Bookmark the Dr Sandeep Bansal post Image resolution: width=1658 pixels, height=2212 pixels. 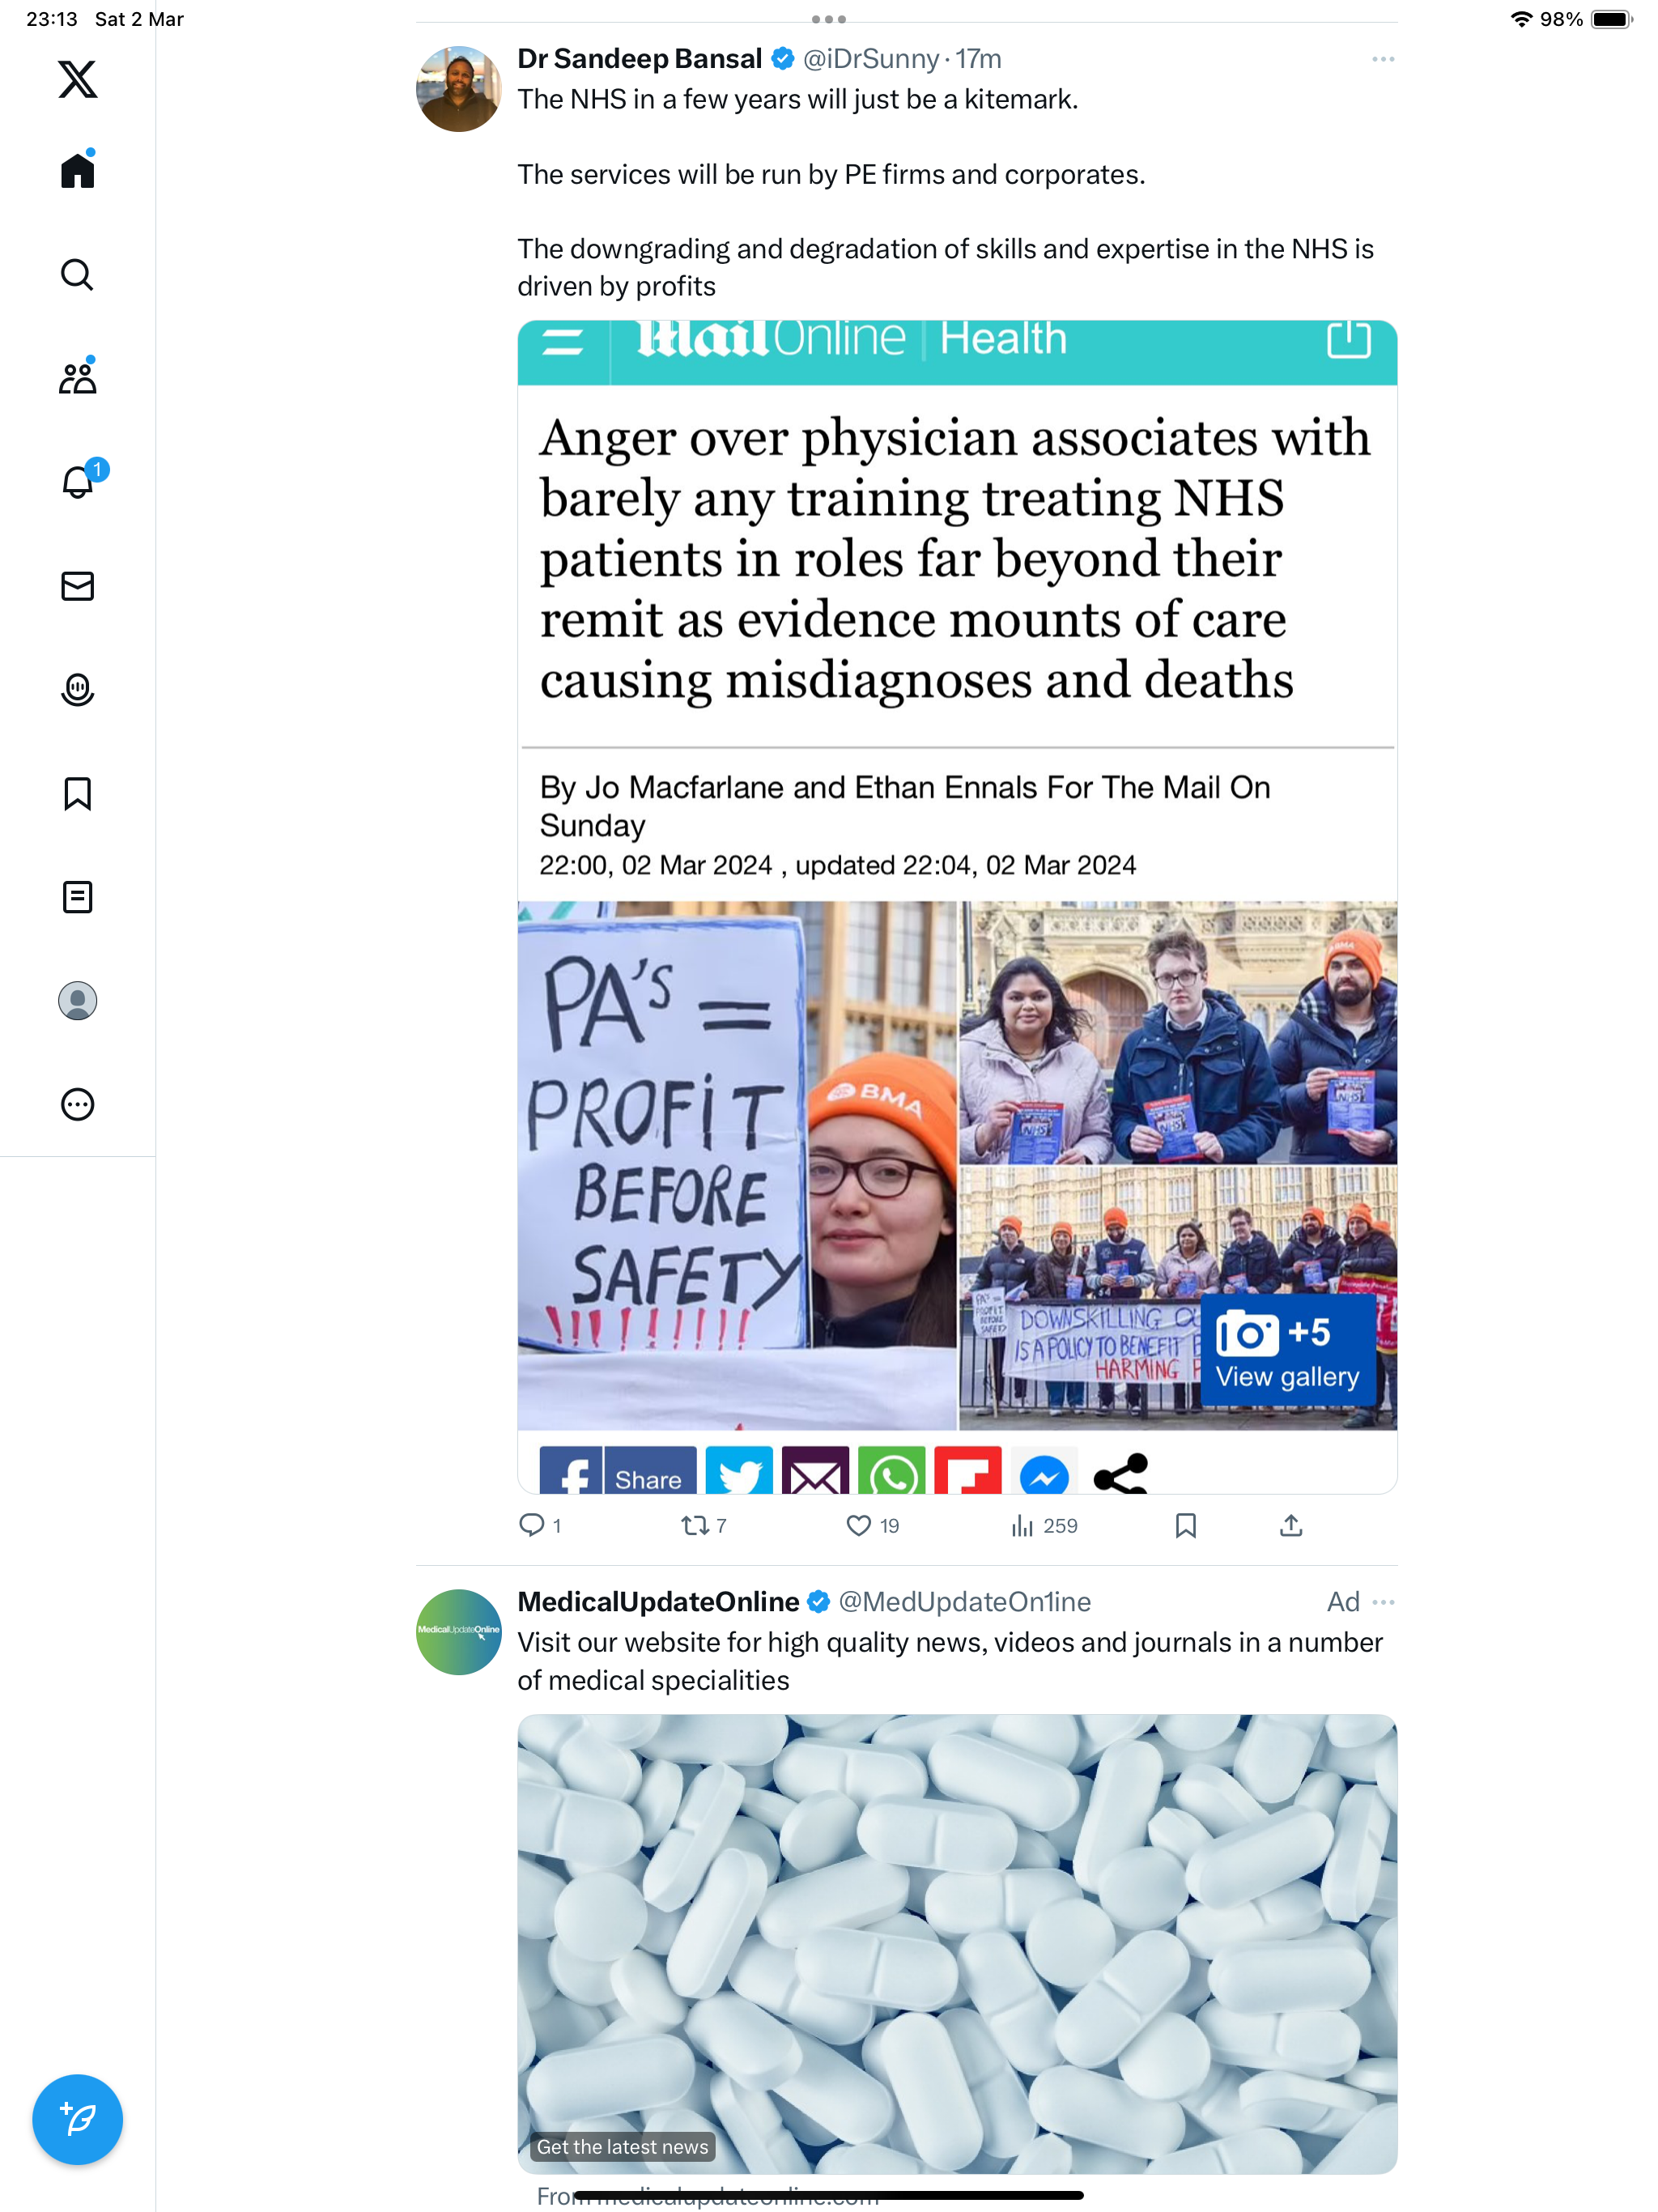click(1186, 1525)
